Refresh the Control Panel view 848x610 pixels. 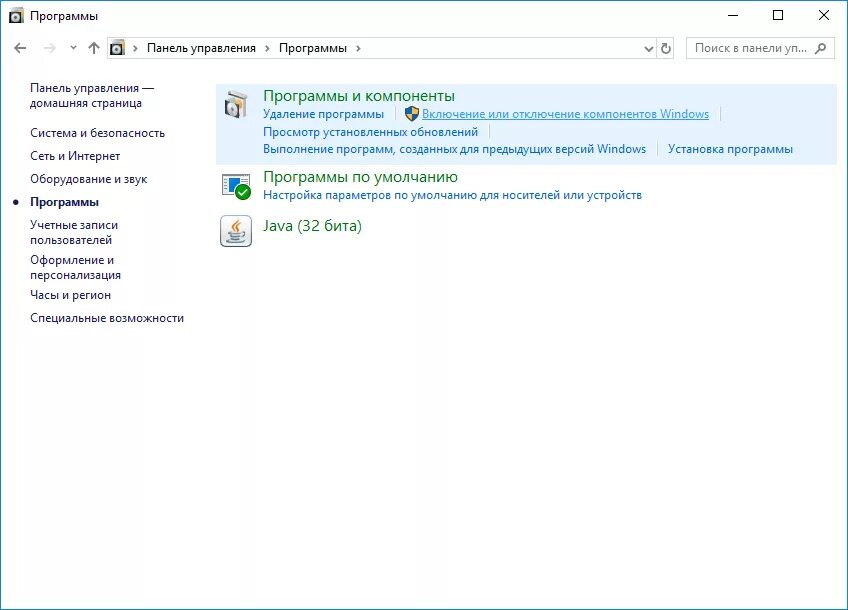(666, 48)
